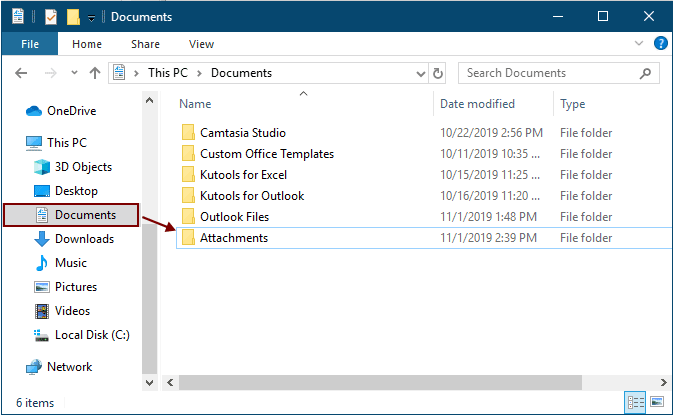Click the Up to parent folder arrow
The height and width of the screenshot is (415, 673).
[95, 73]
